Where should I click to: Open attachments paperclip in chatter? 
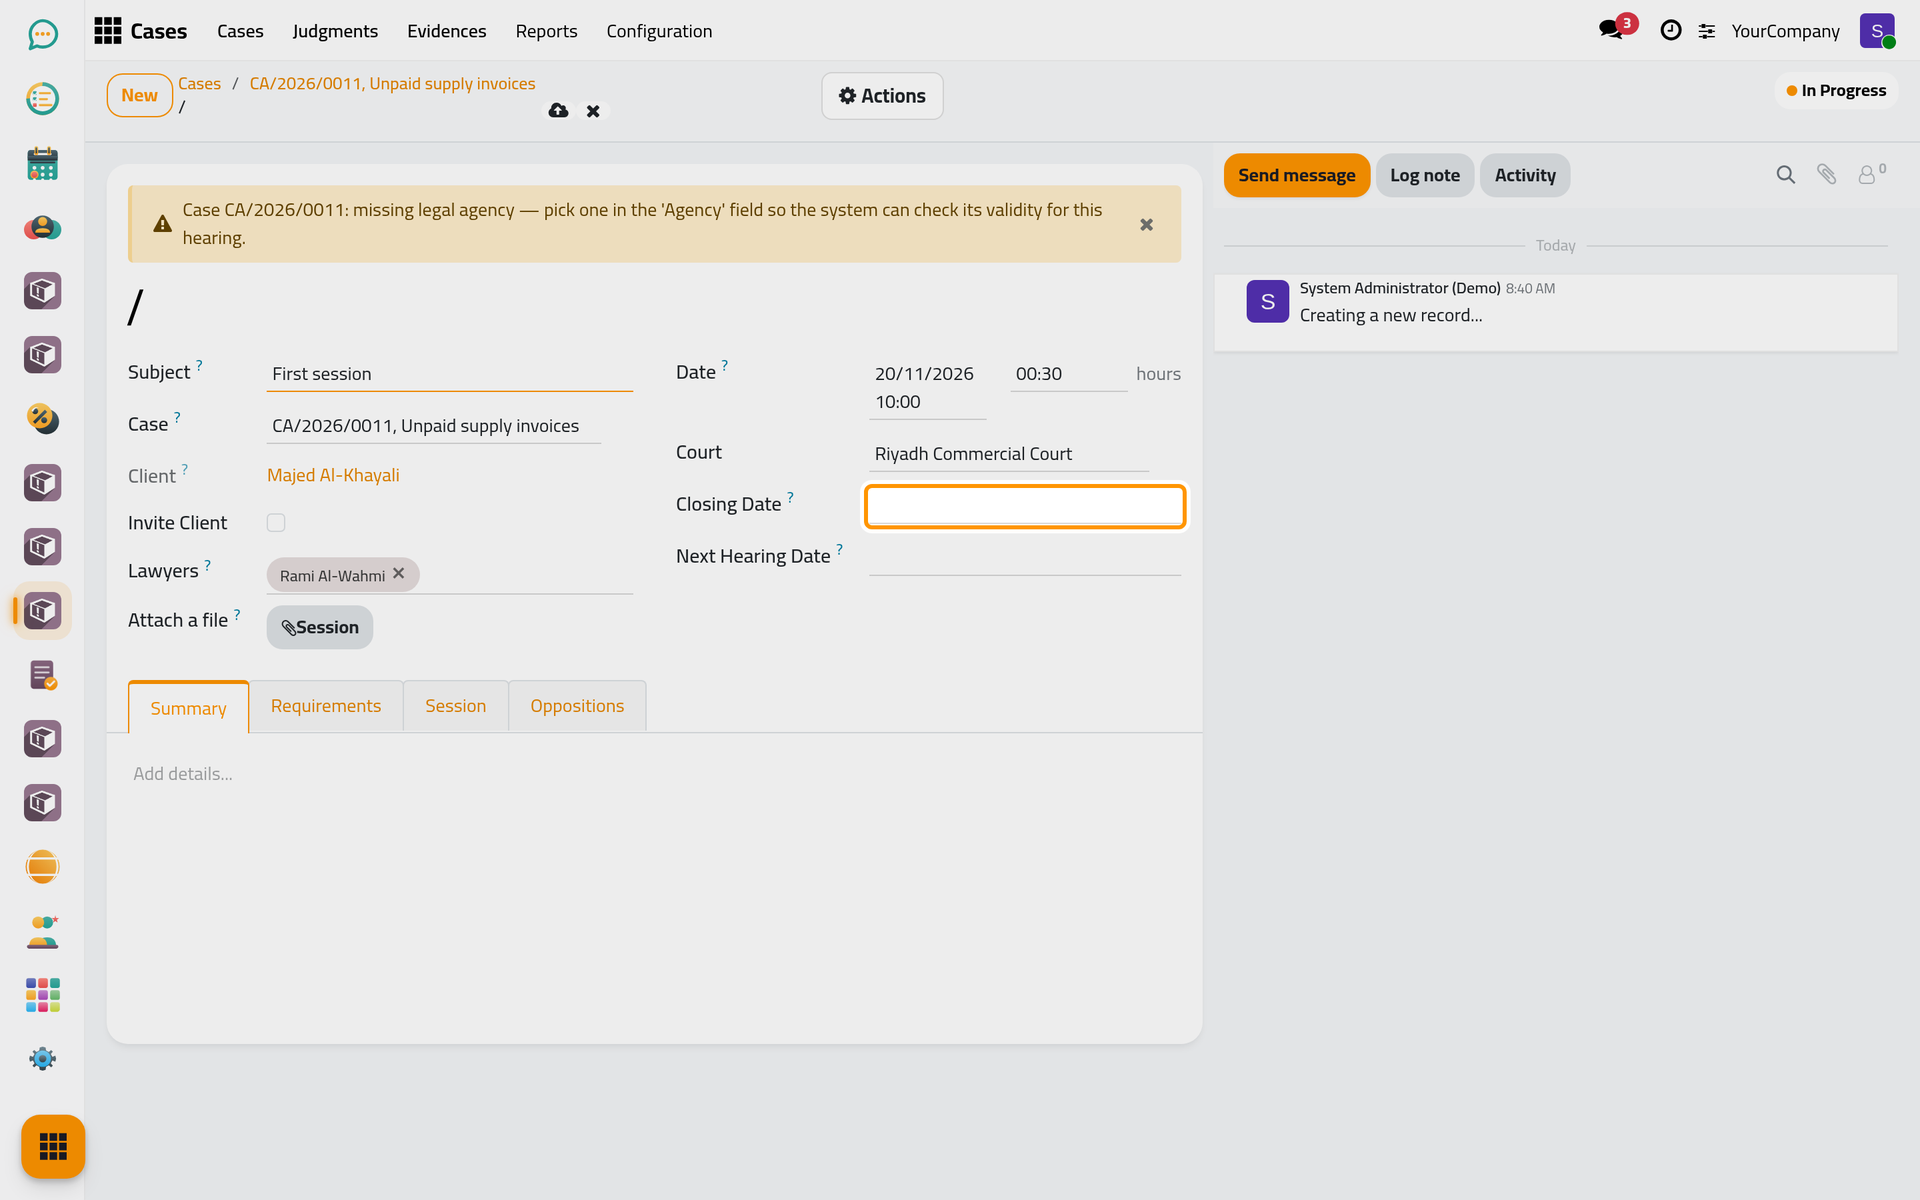pyautogui.click(x=1826, y=175)
